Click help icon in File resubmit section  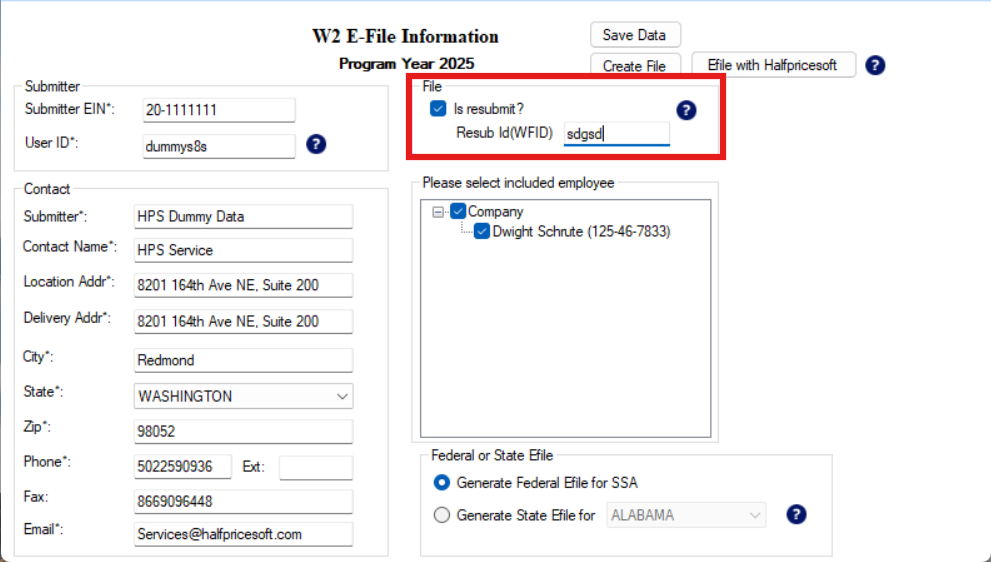[x=686, y=110]
